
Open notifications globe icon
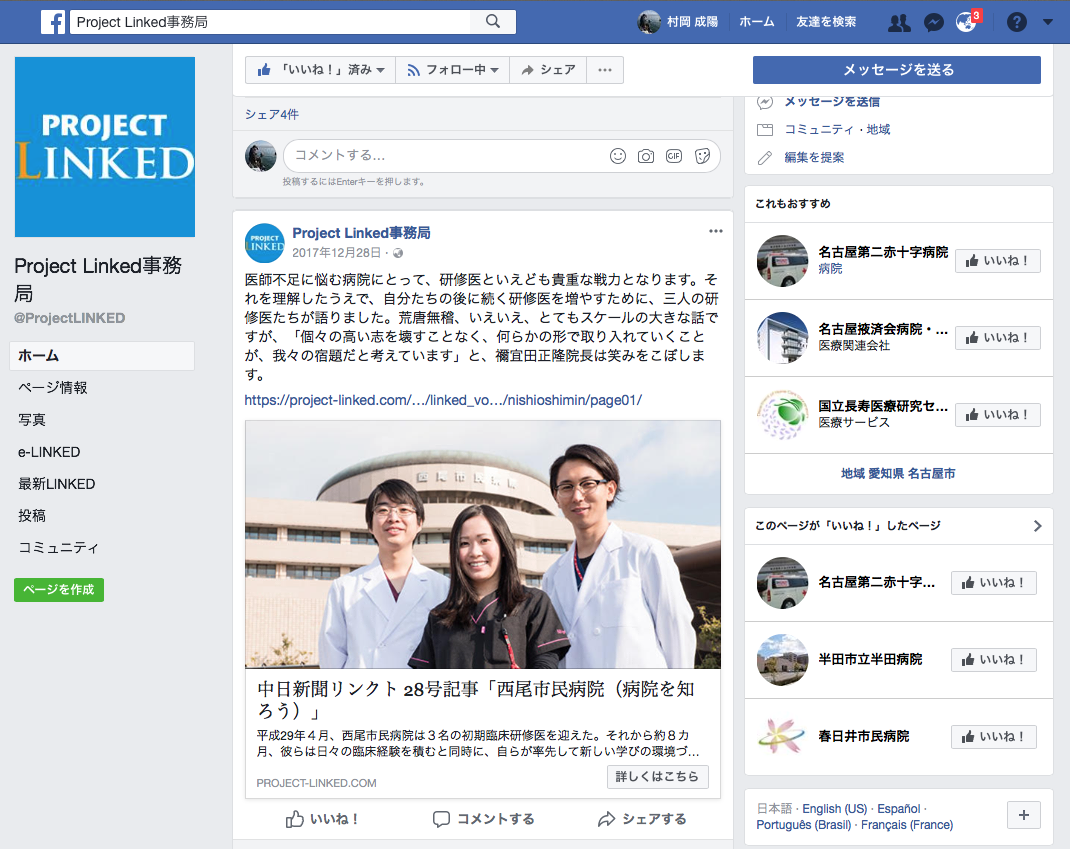point(965,22)
